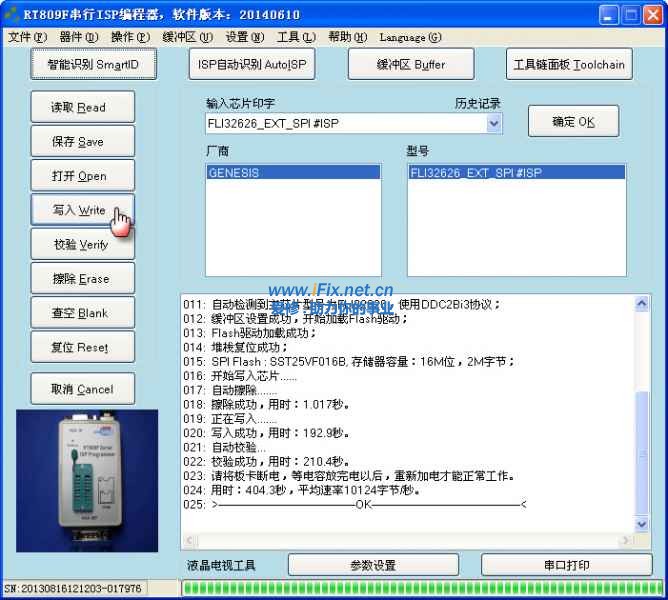Select GENESIS in the manufacturer list
Viewport: 668px width, 600px height.
(292, 172)
